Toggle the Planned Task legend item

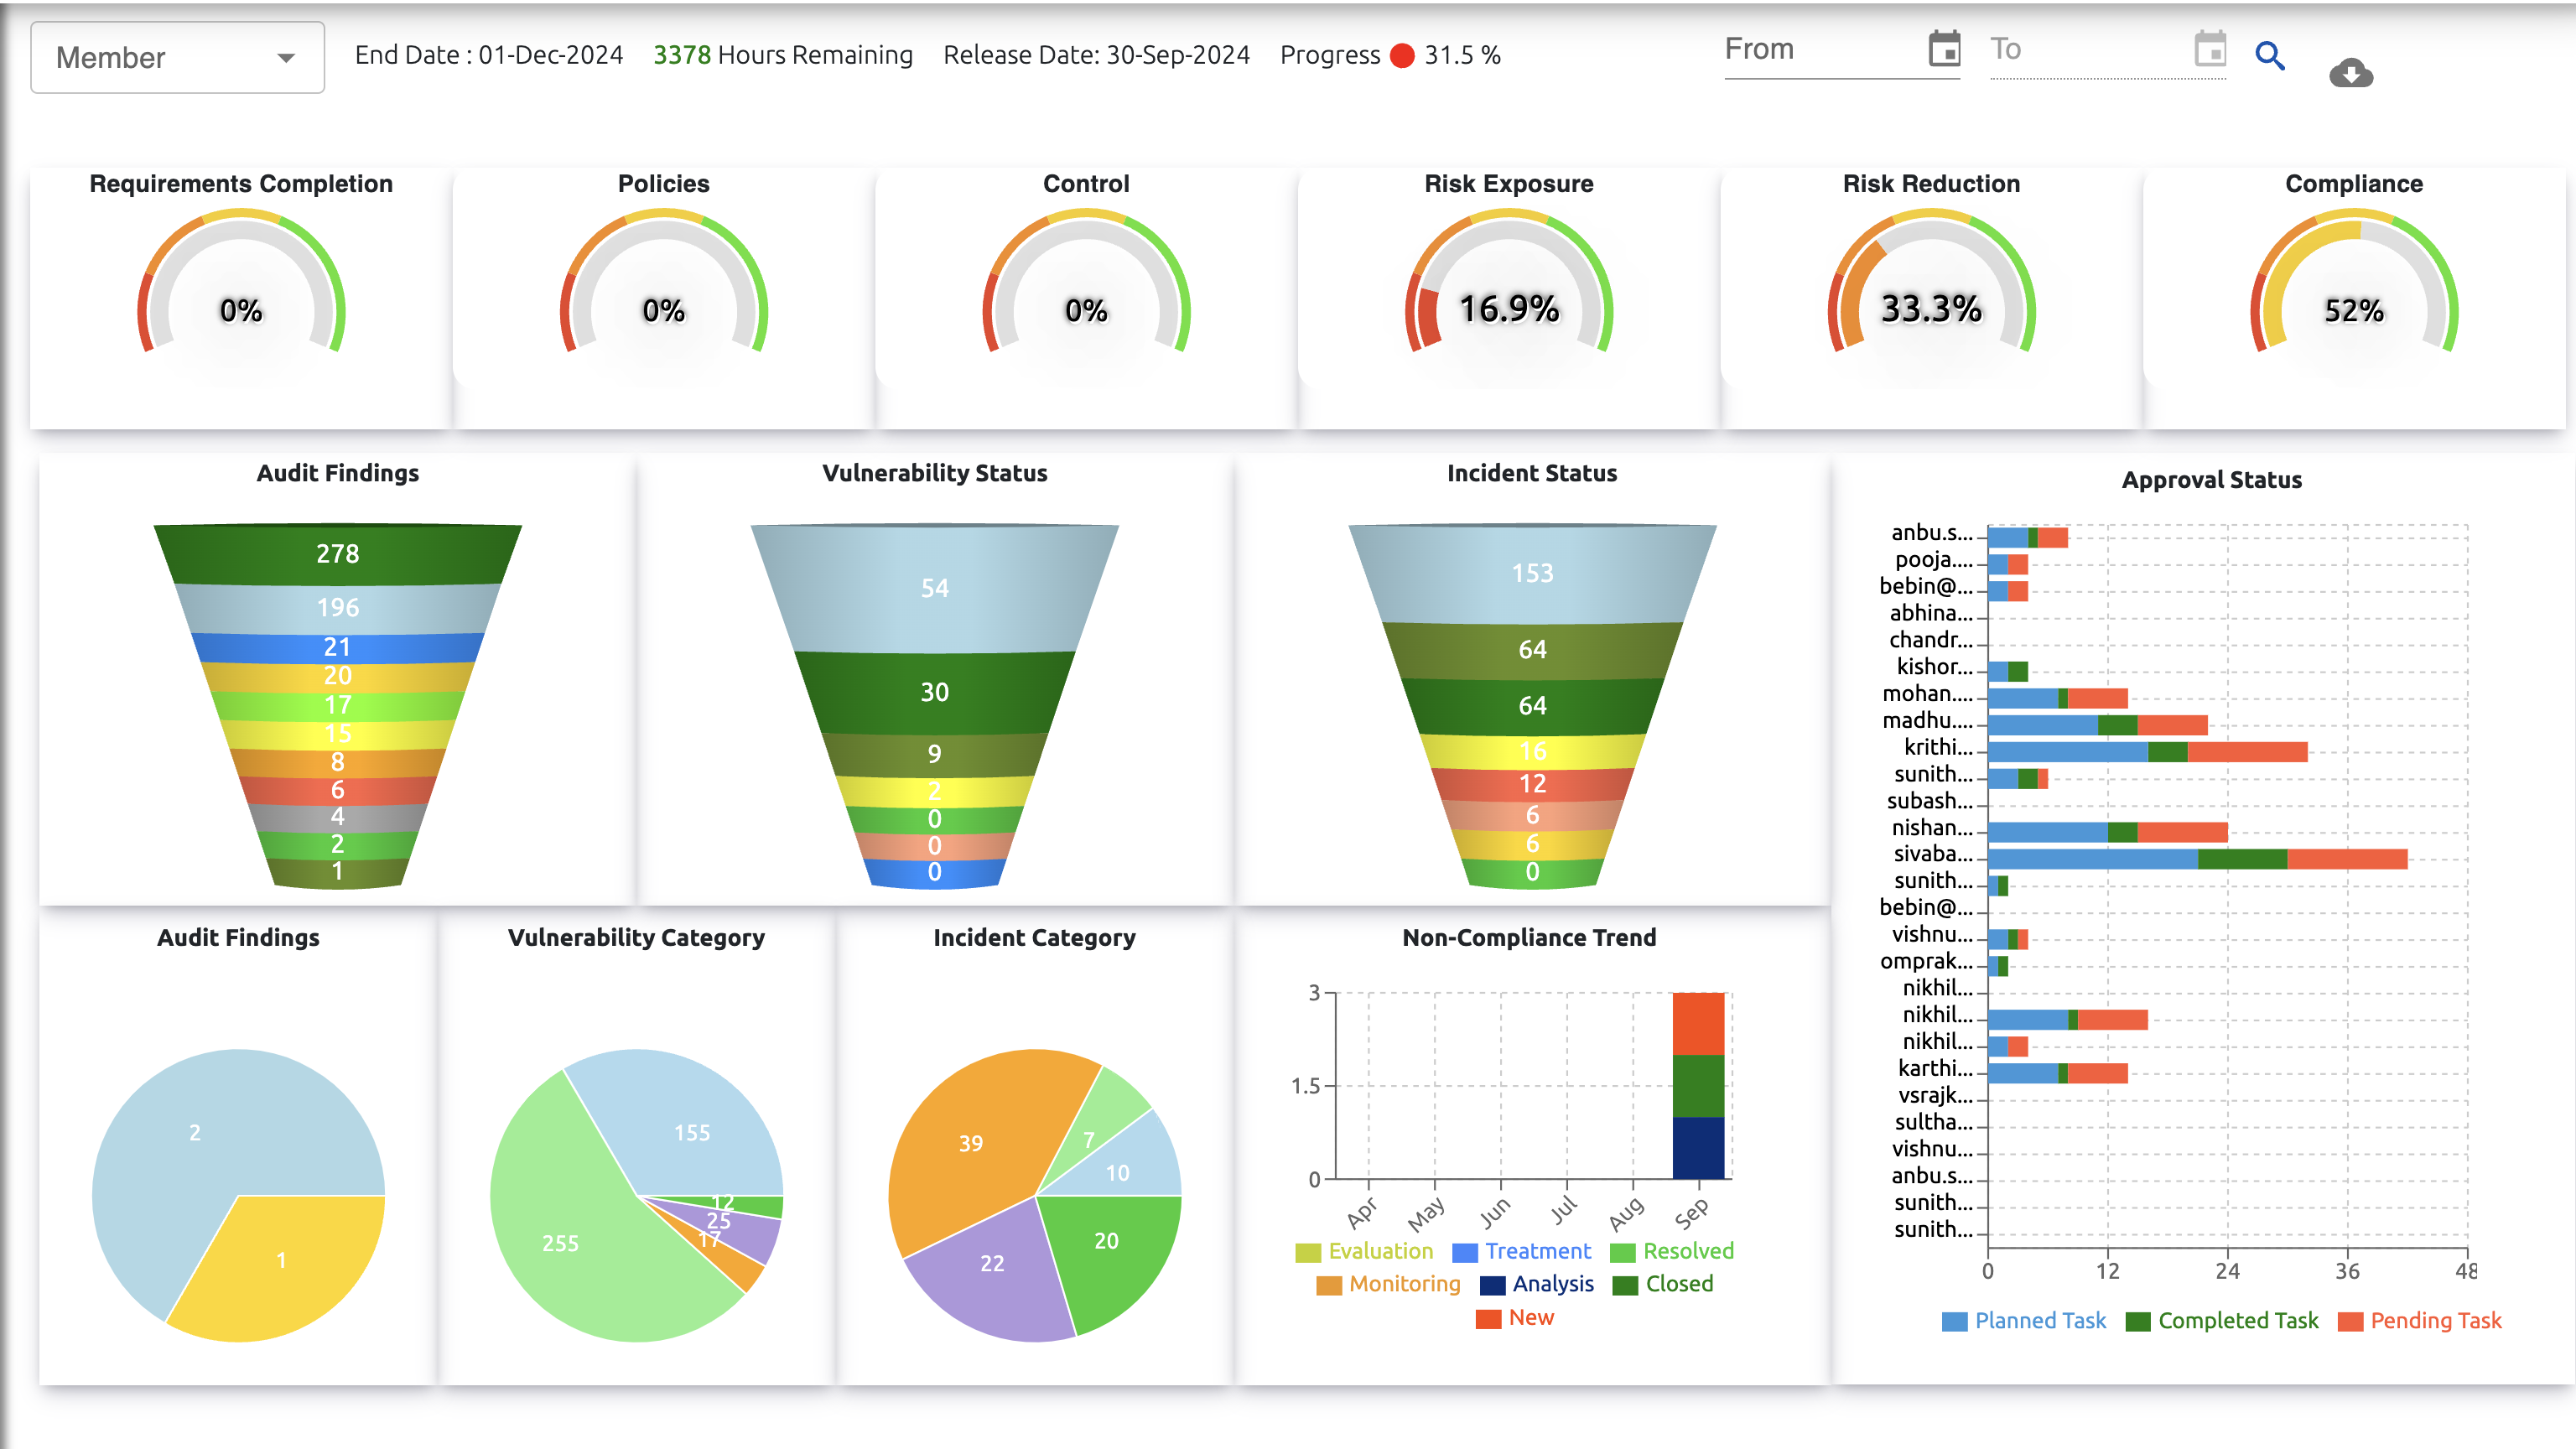(2024, 1321)
